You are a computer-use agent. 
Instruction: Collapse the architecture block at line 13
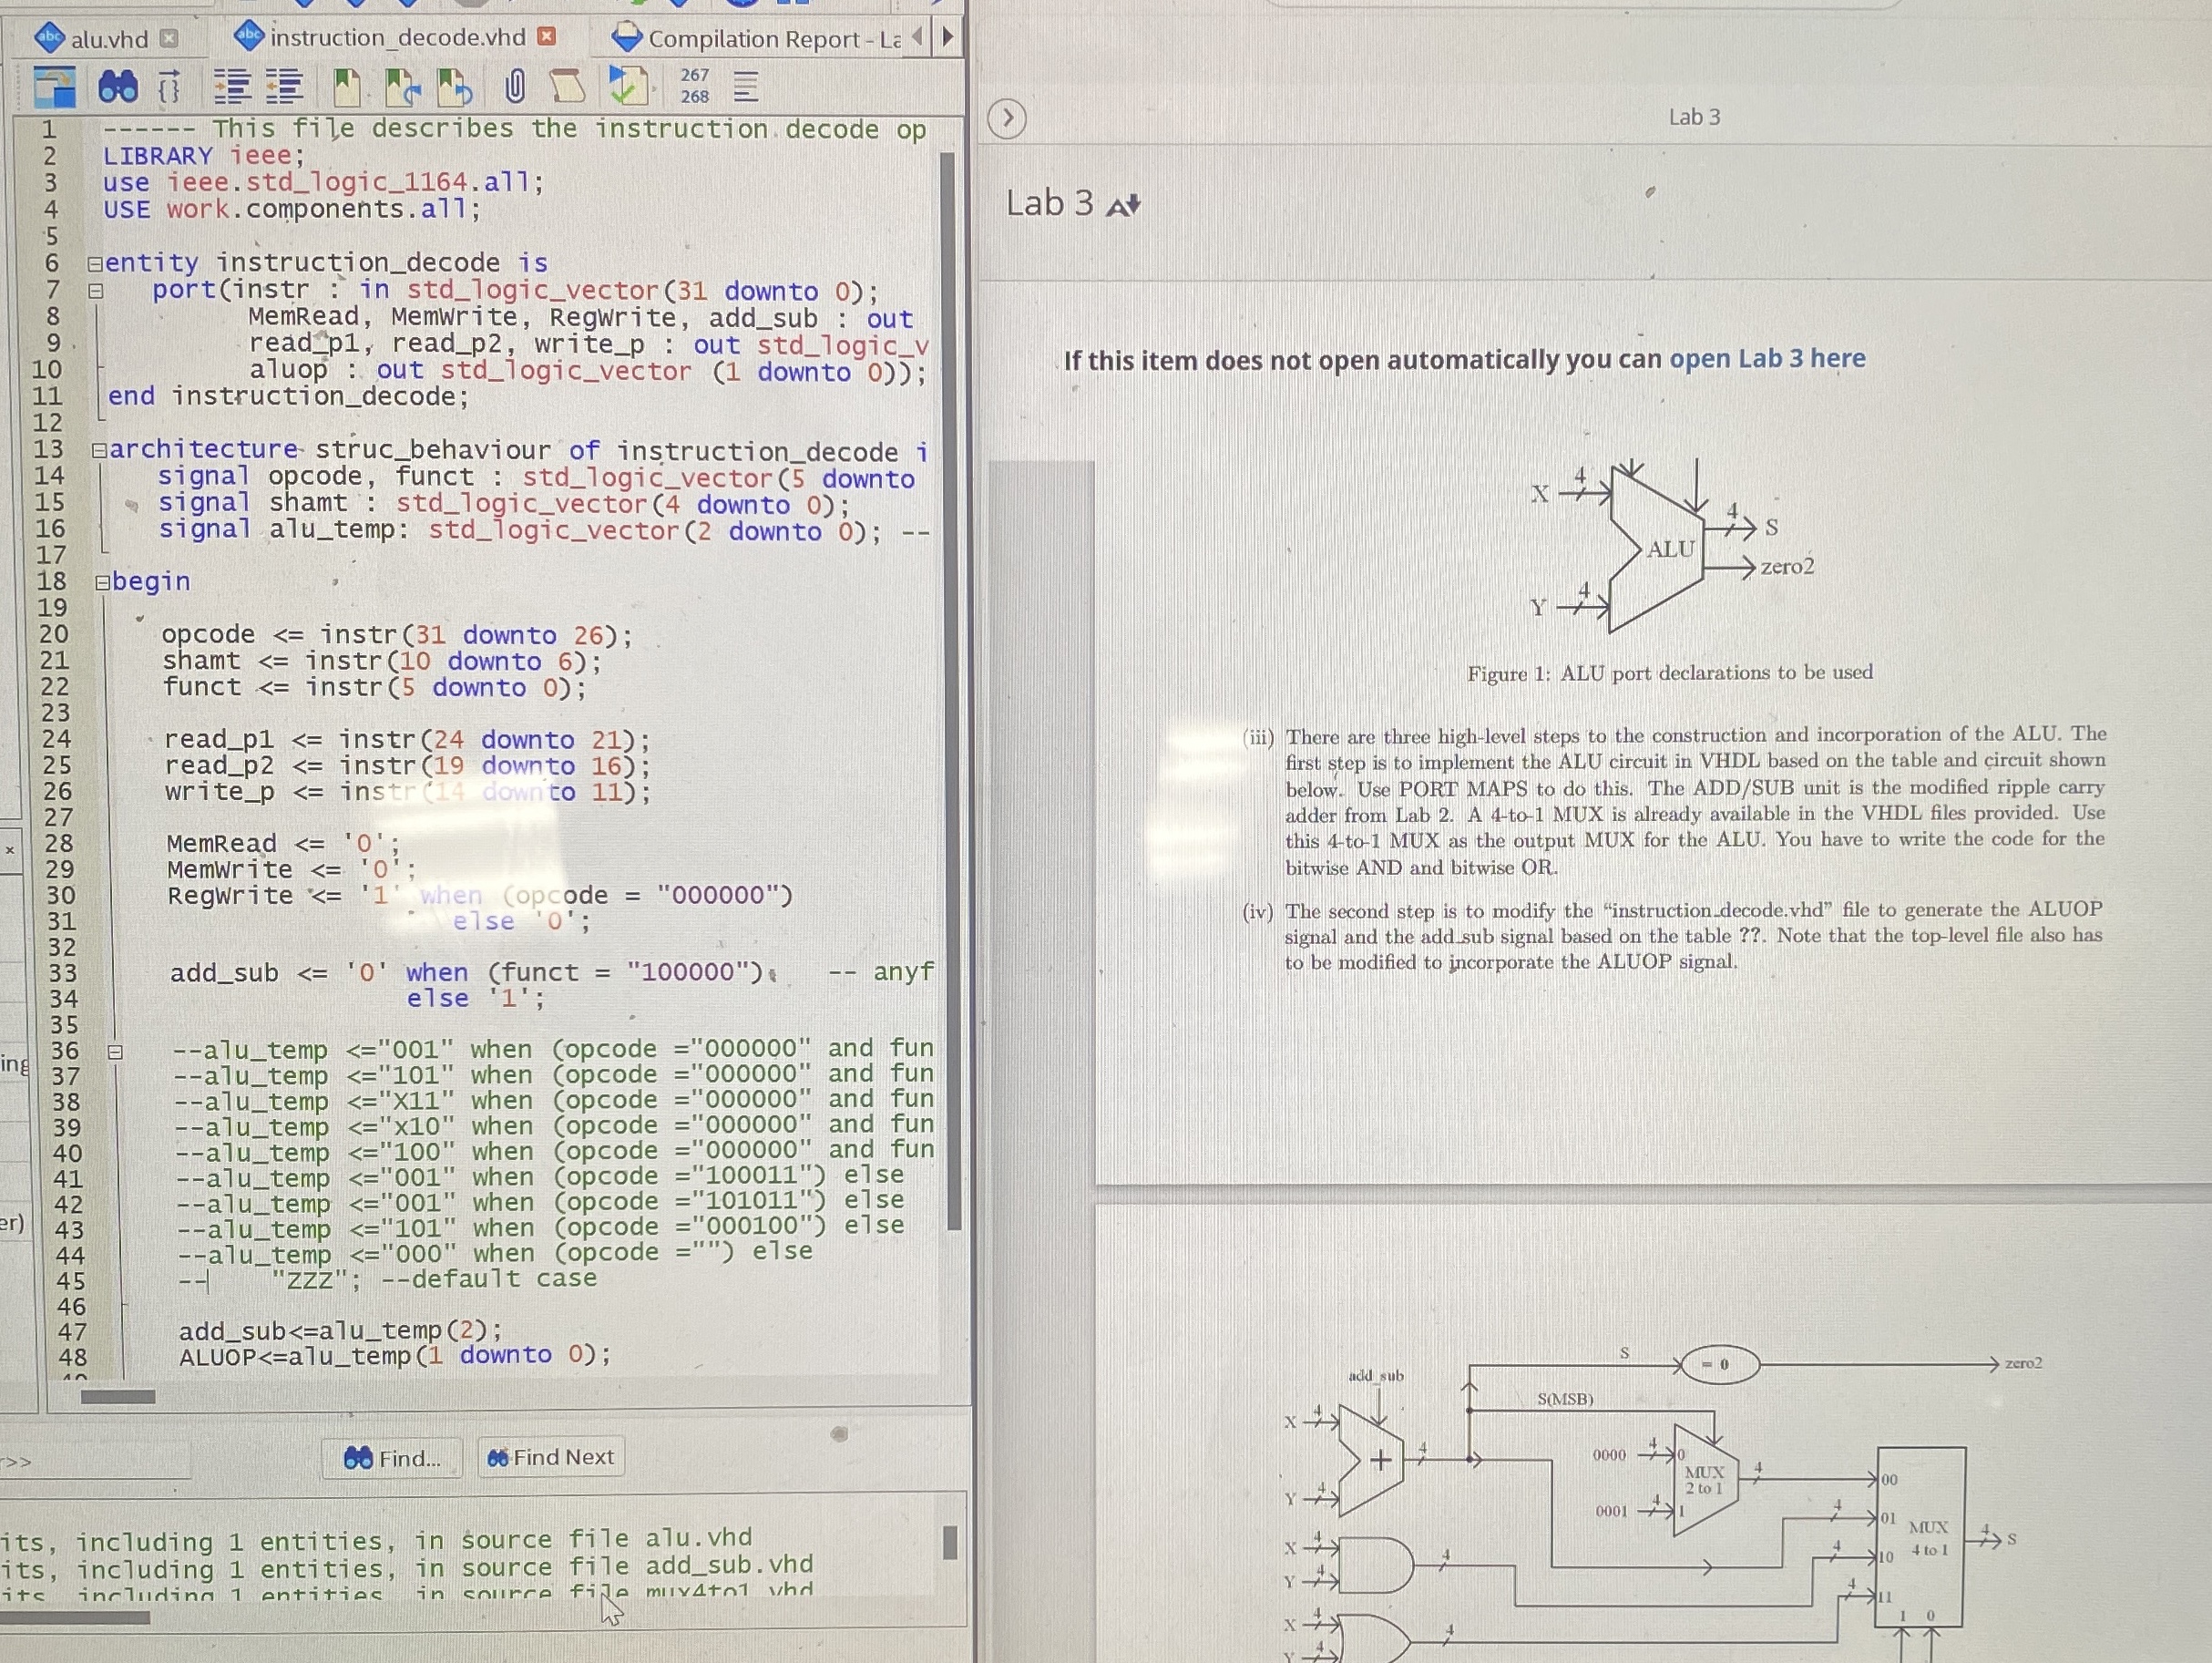(x=99, y=450)
